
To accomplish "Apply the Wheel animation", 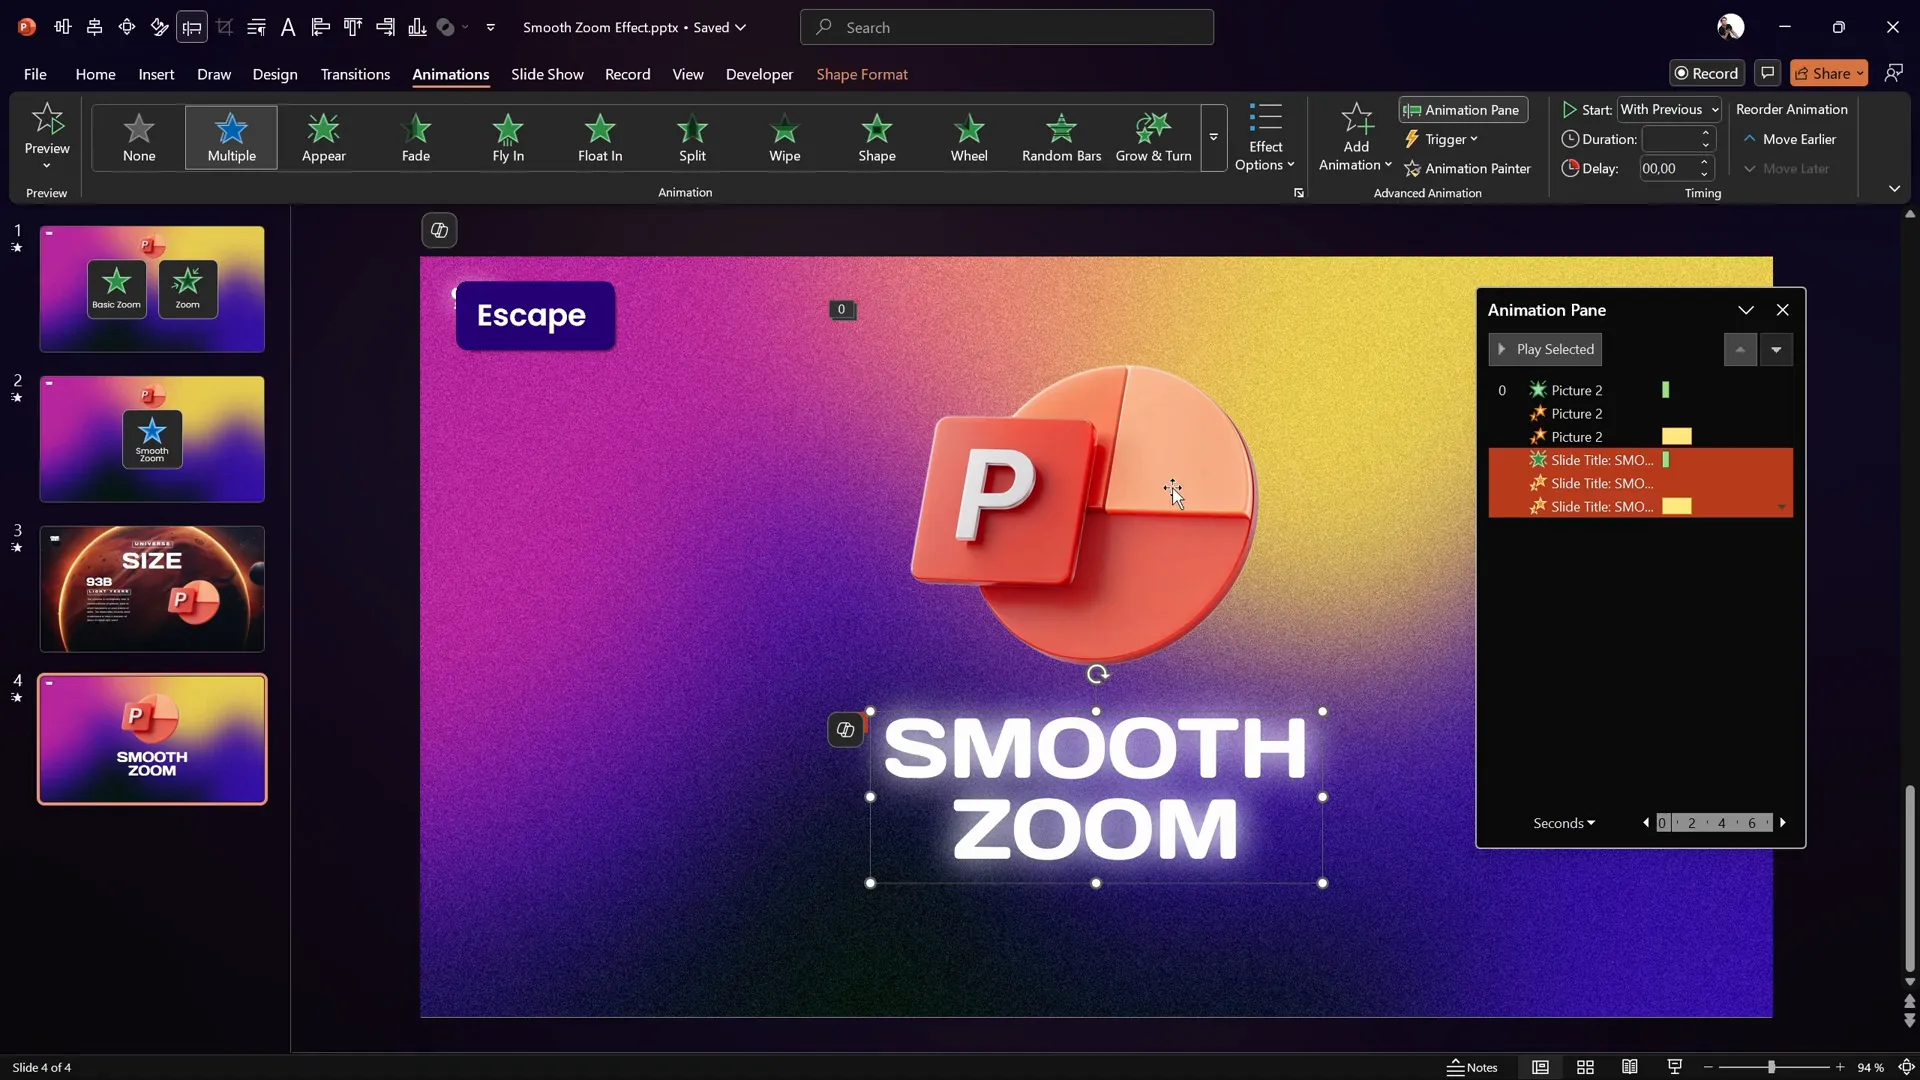I will pos(969,138).
